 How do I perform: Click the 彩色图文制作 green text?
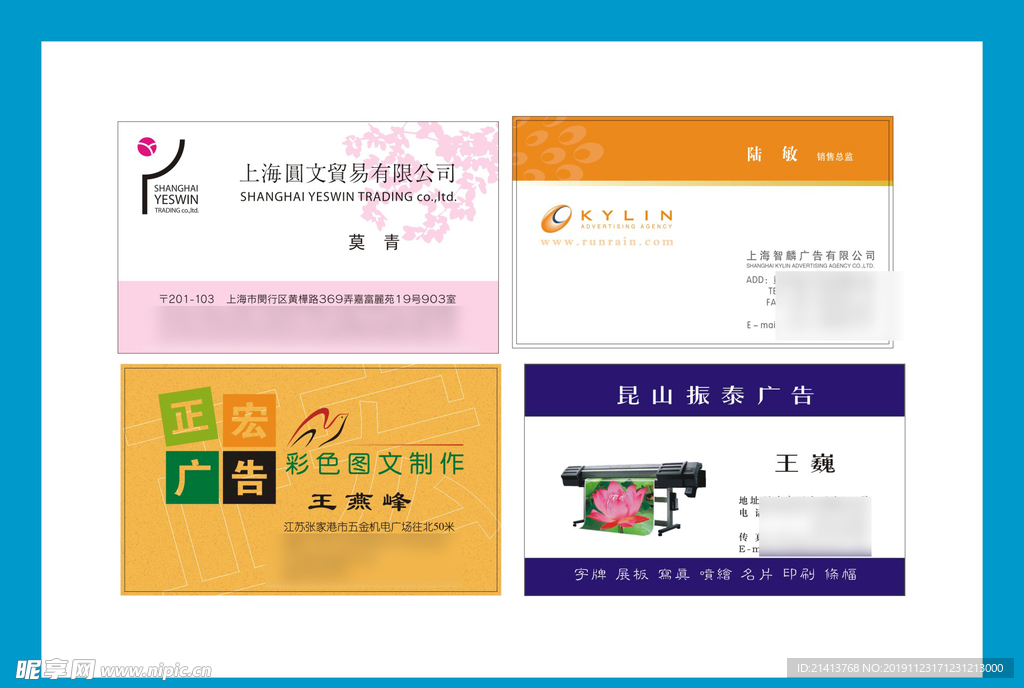(x=375, y=463)
